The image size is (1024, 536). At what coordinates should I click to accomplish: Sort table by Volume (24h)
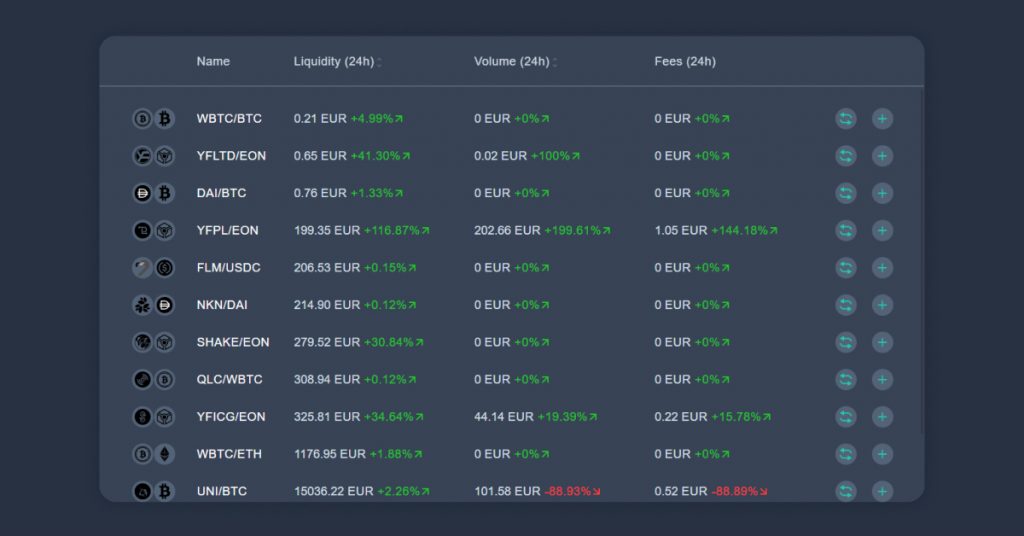(515, 61)
